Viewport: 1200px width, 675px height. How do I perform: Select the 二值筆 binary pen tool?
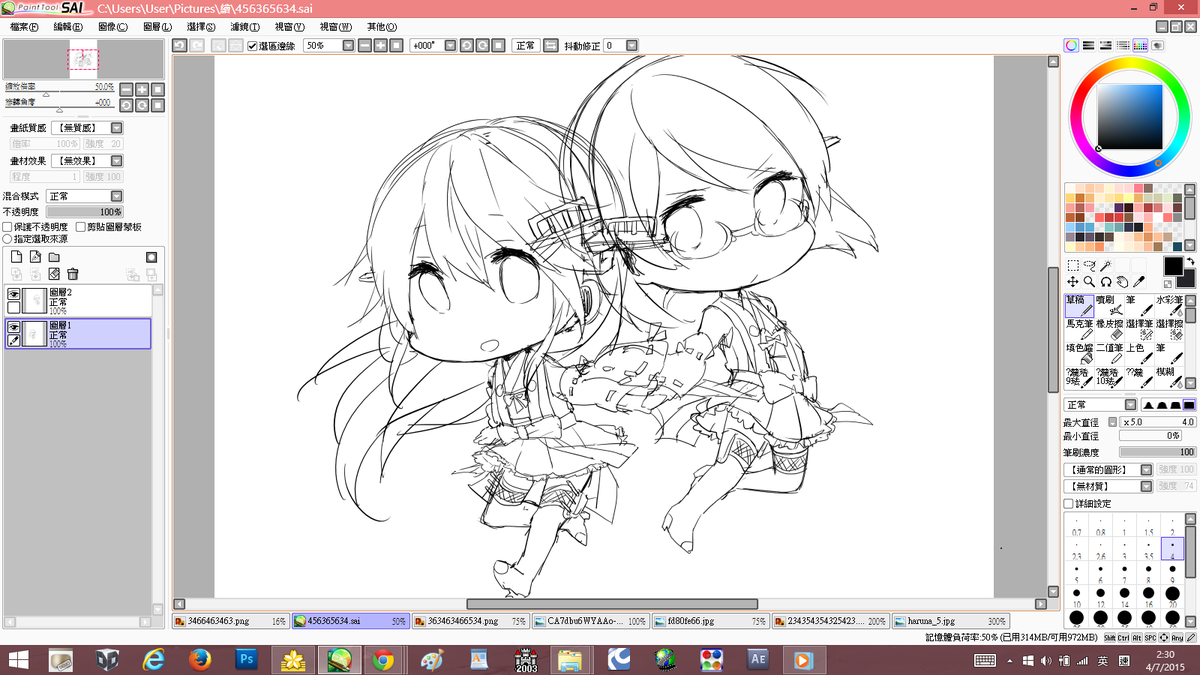point(1109,354)
